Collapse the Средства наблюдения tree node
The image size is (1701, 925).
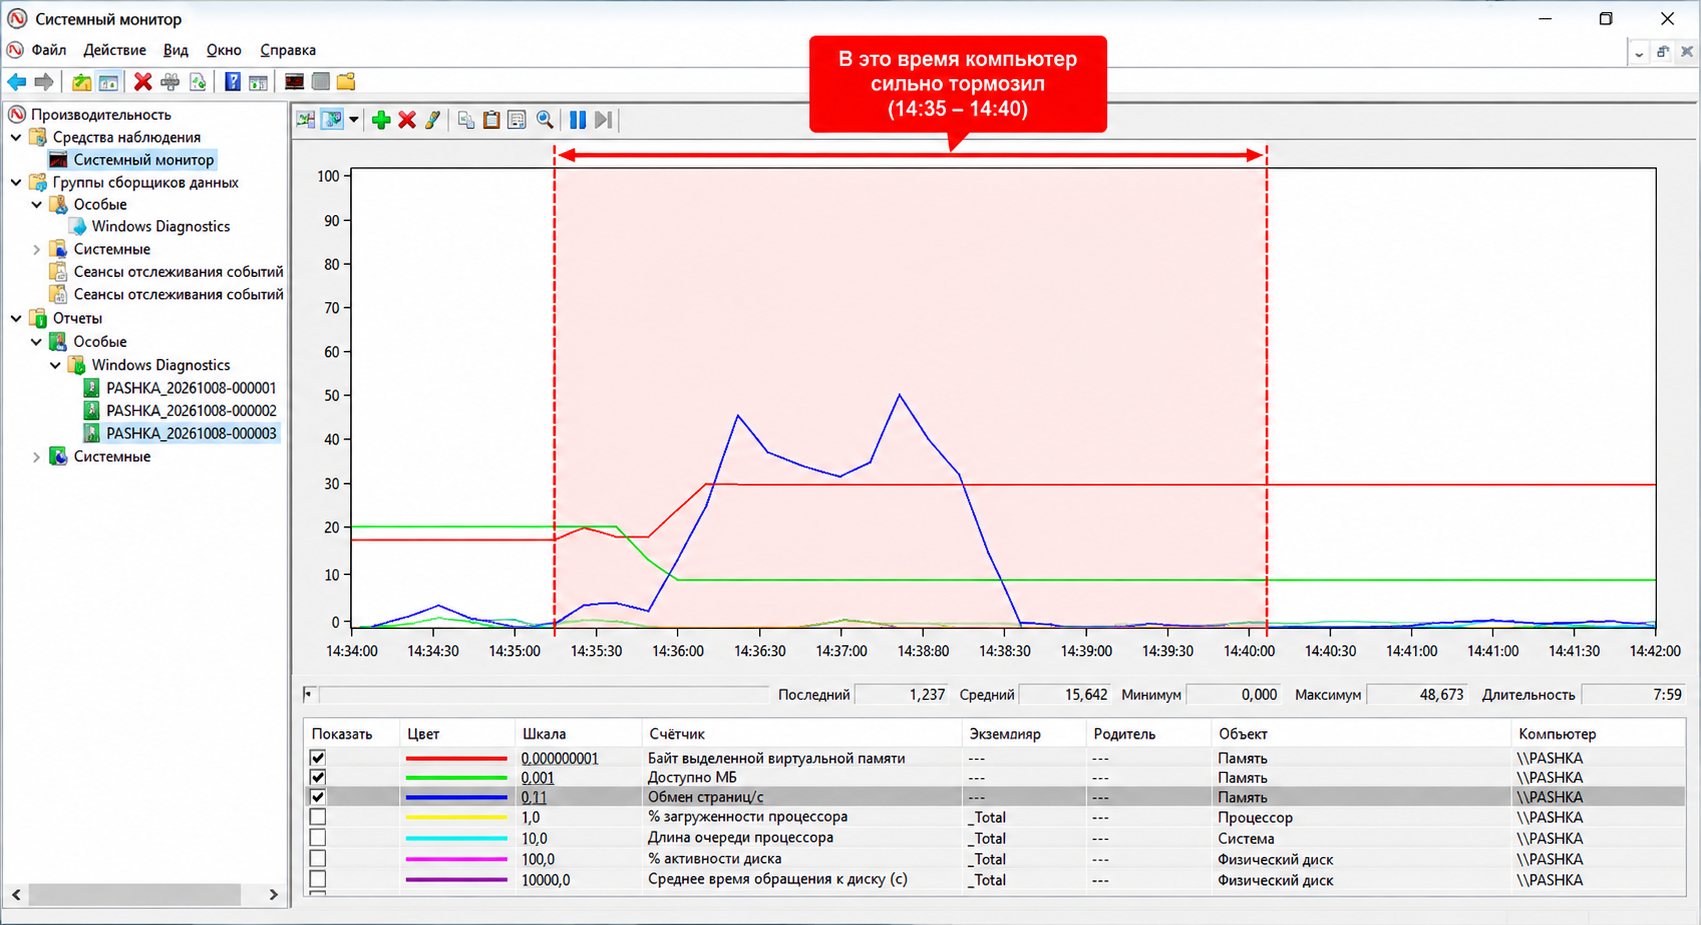[x=16, y=137]
